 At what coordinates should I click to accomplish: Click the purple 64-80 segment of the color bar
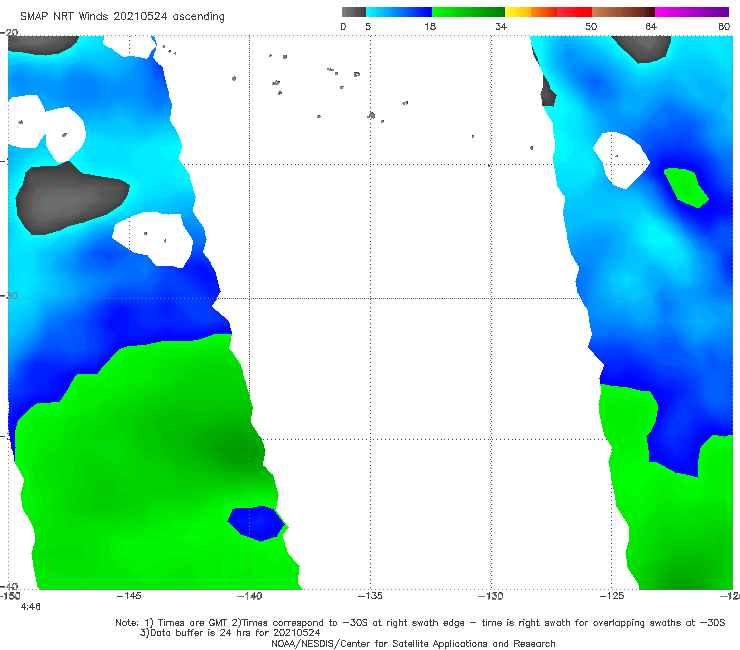[x=691, y=12]
